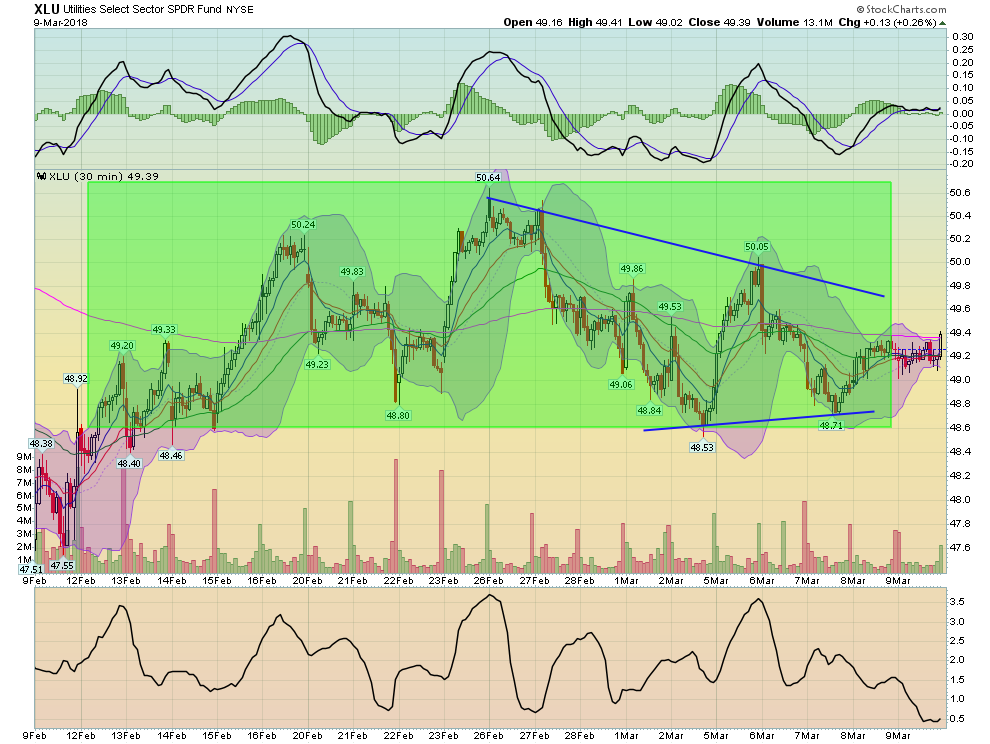
Task: Click the 48.53 price label
Action: coord(701,447)
